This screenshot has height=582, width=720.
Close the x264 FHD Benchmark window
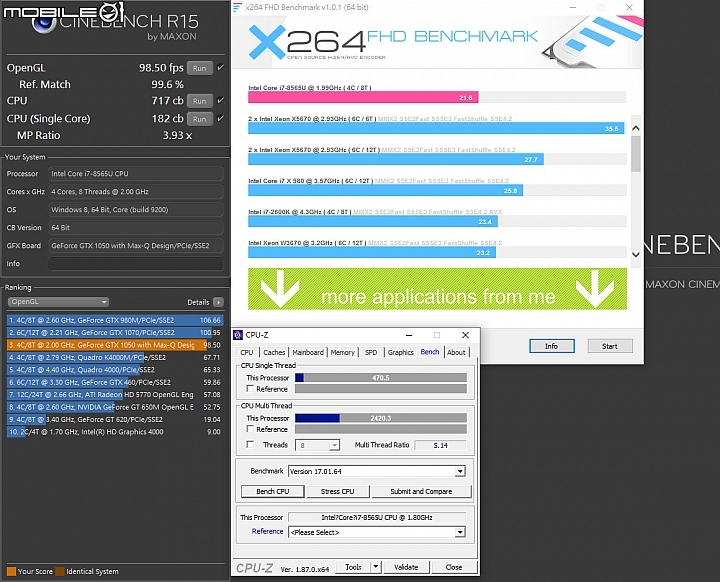click(630, 7)
